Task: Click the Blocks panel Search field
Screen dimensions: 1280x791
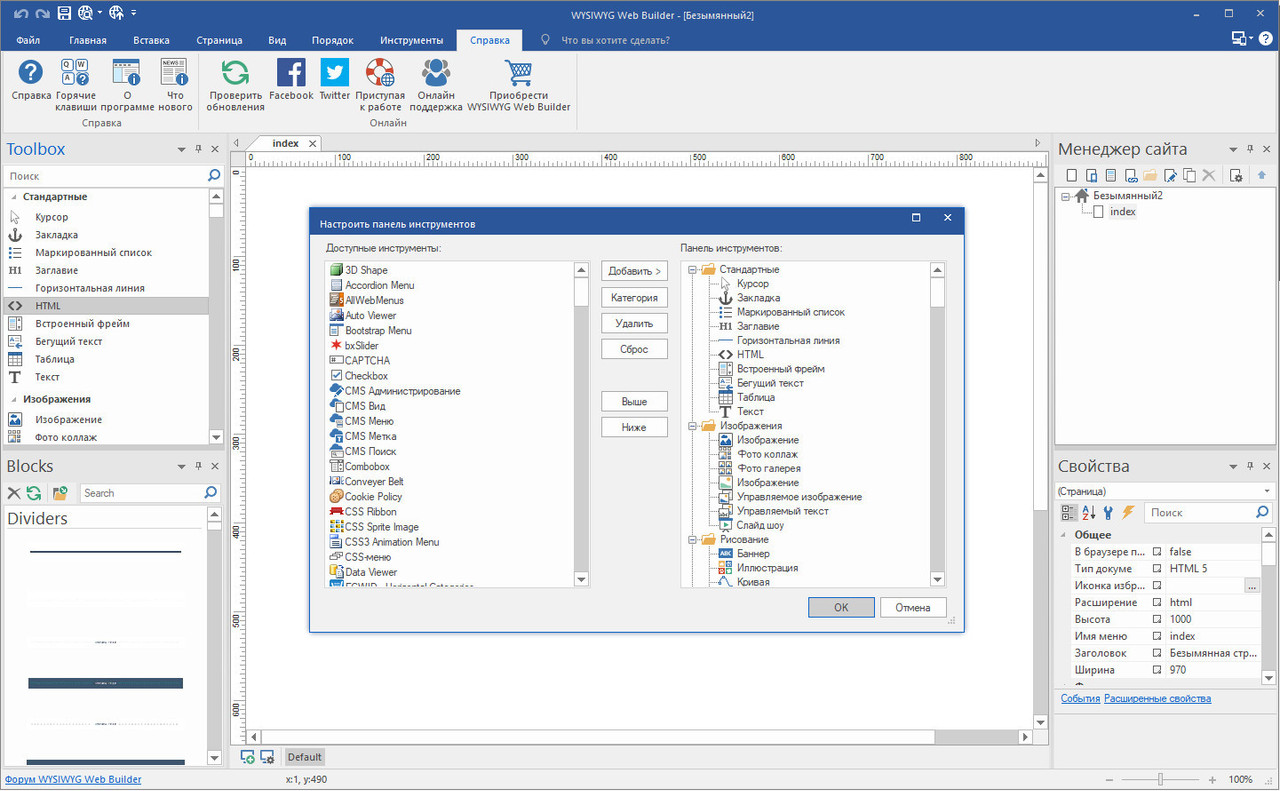Action: tap(140, 493)
